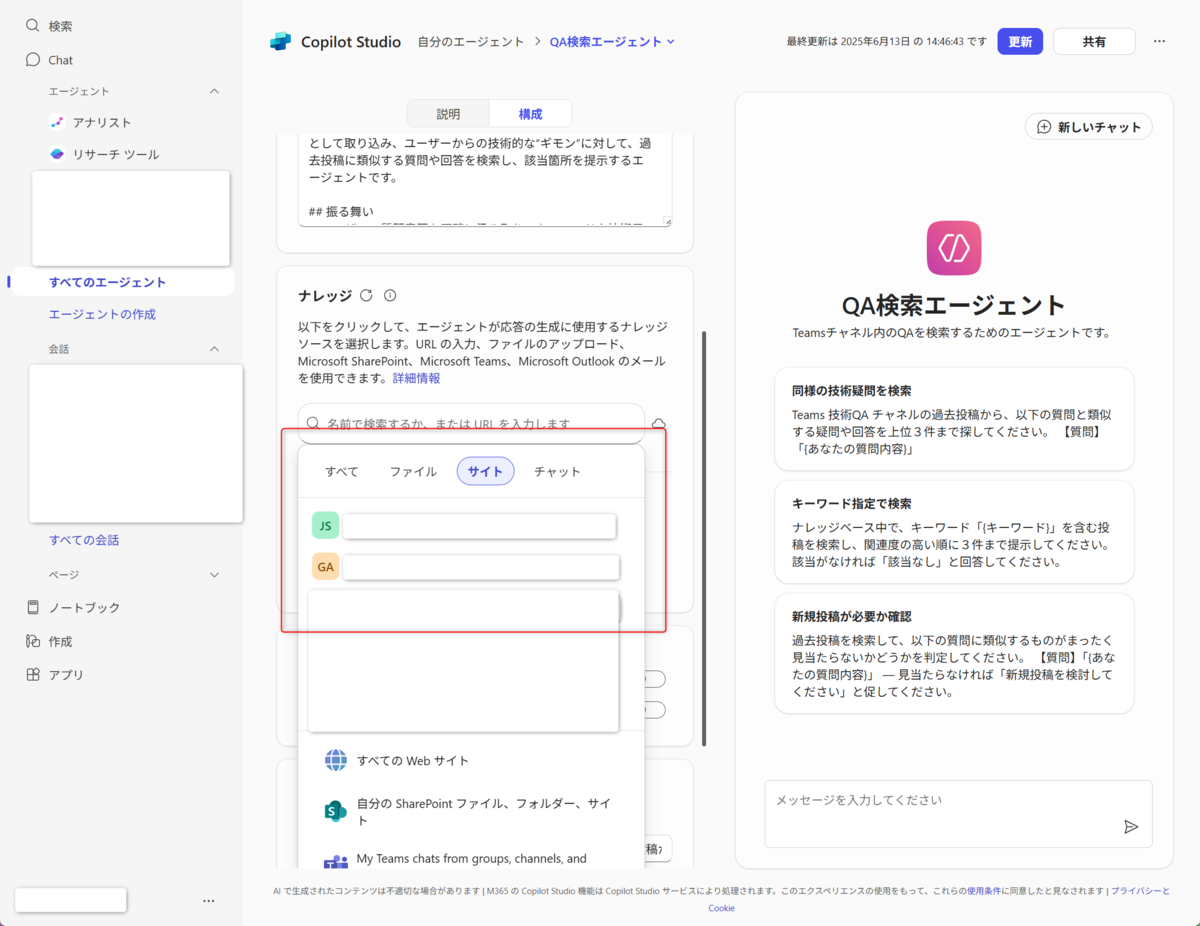Open the 詳細情報 link
Viewport: 1200px width, 926px height.
pyautogui.click(x=416, y=379)
